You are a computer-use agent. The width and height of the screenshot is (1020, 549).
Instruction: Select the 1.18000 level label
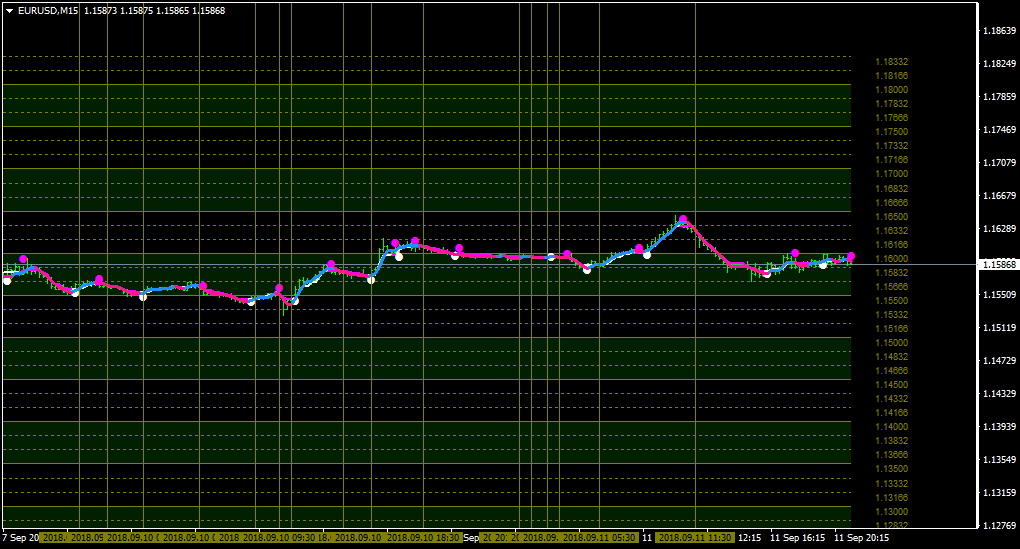tap(892, 90)
